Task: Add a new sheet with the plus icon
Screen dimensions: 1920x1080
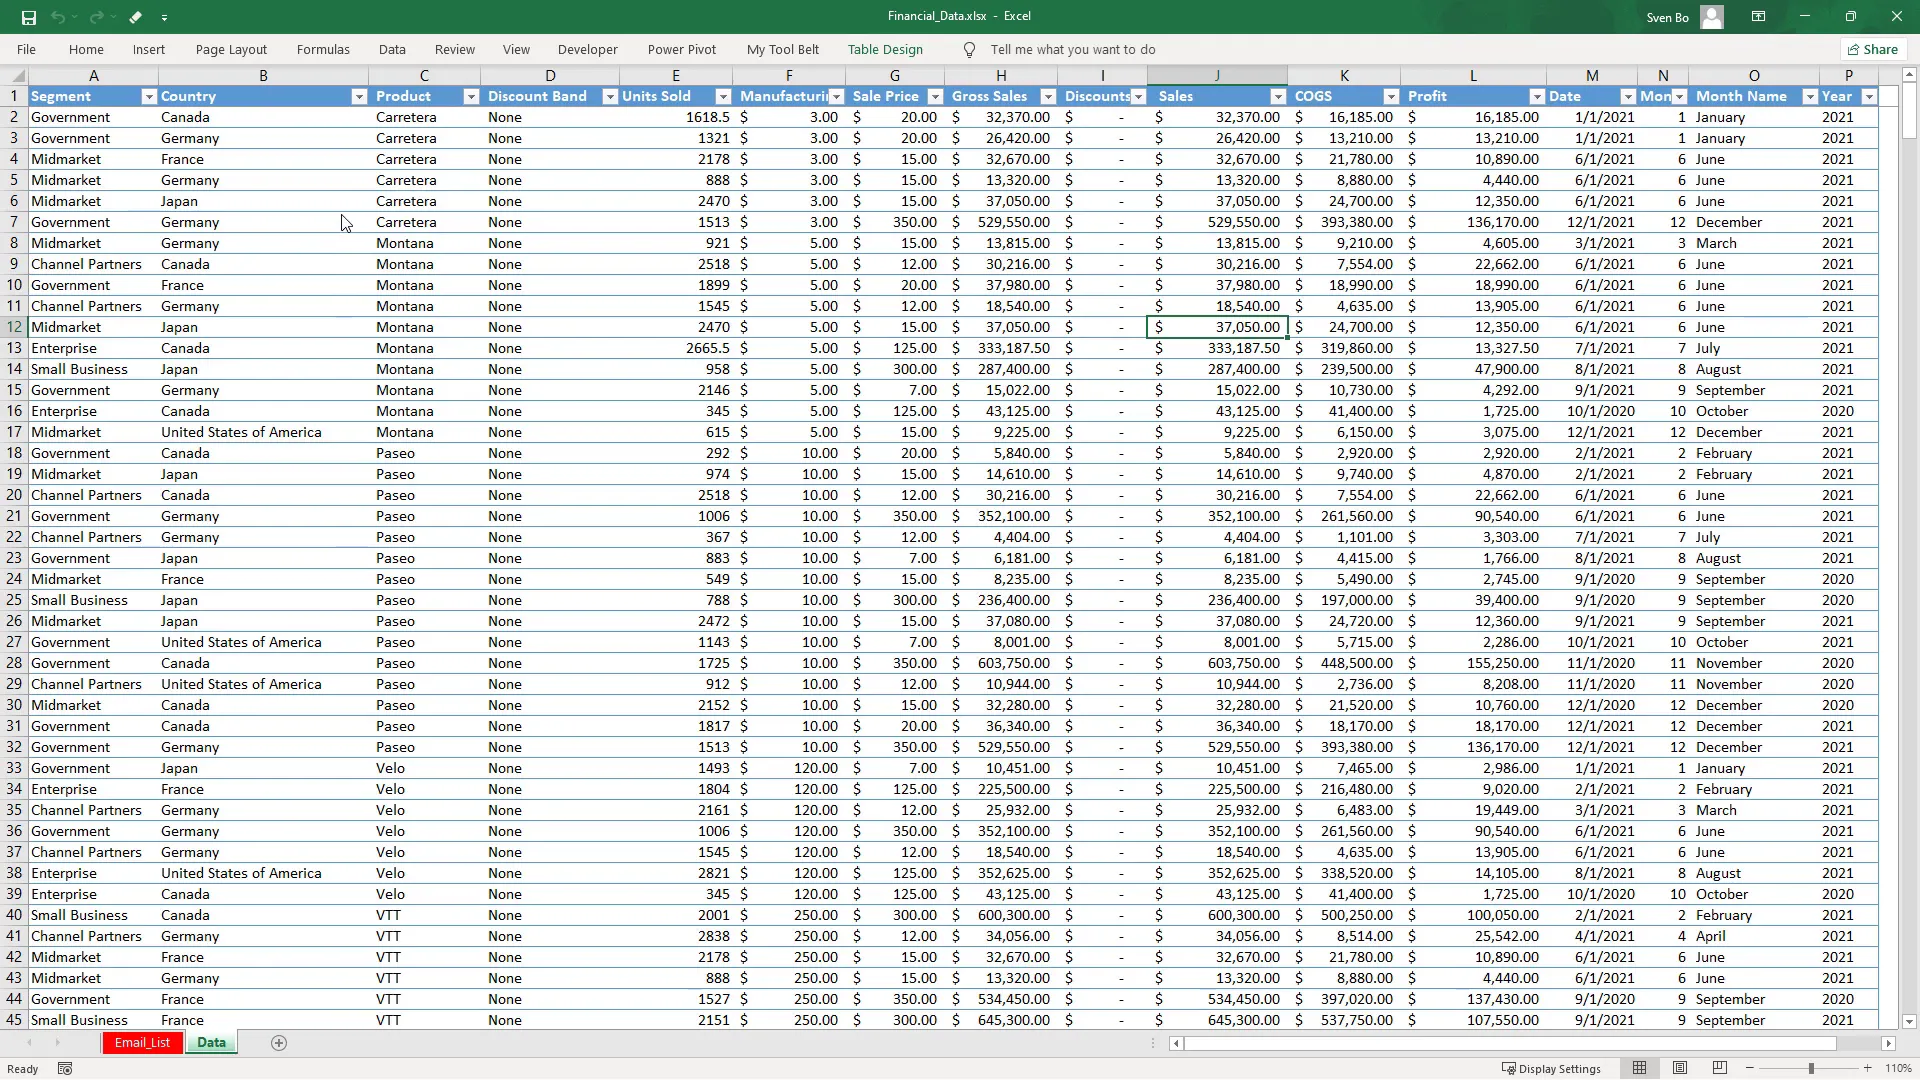Action: [x=279, y=1043]
